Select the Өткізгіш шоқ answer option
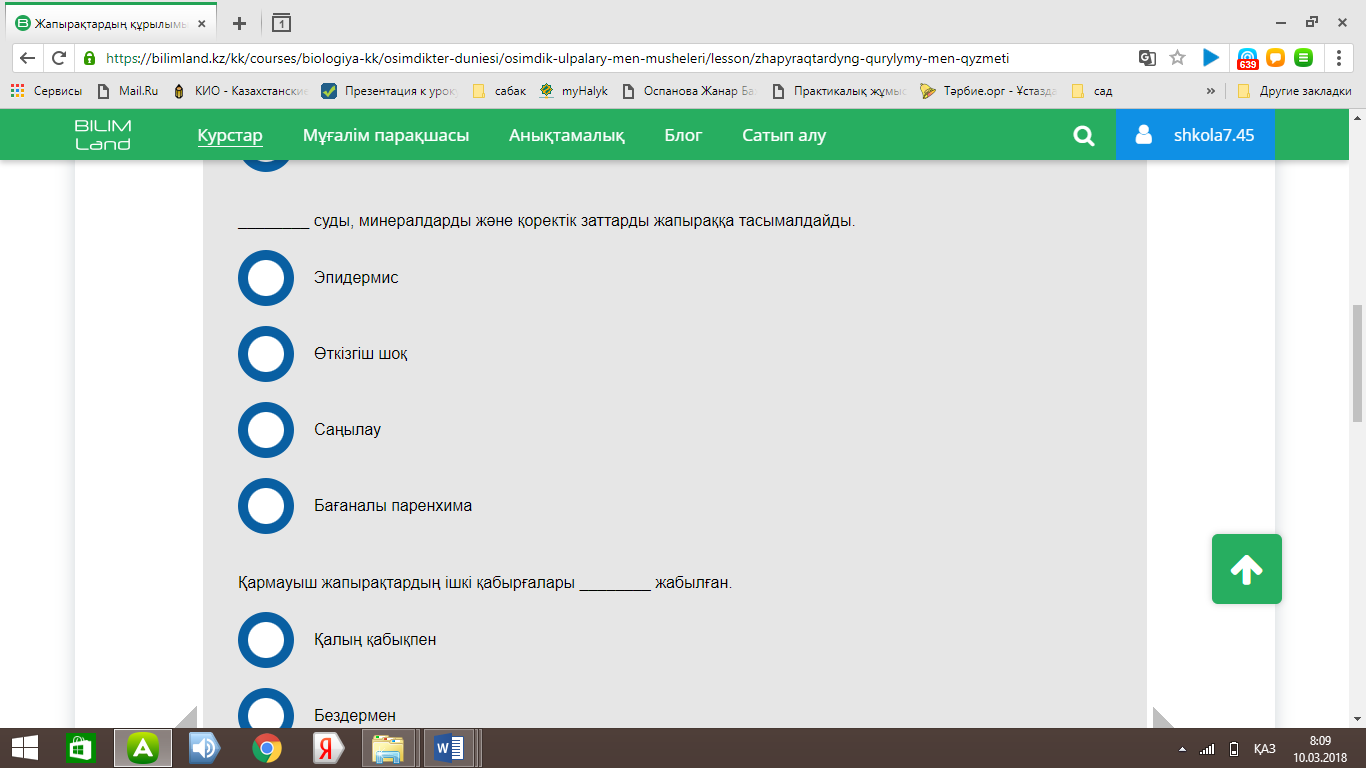Image resolution: width=1366 pixels, height=768 pixels. click(x=266, y=354)
